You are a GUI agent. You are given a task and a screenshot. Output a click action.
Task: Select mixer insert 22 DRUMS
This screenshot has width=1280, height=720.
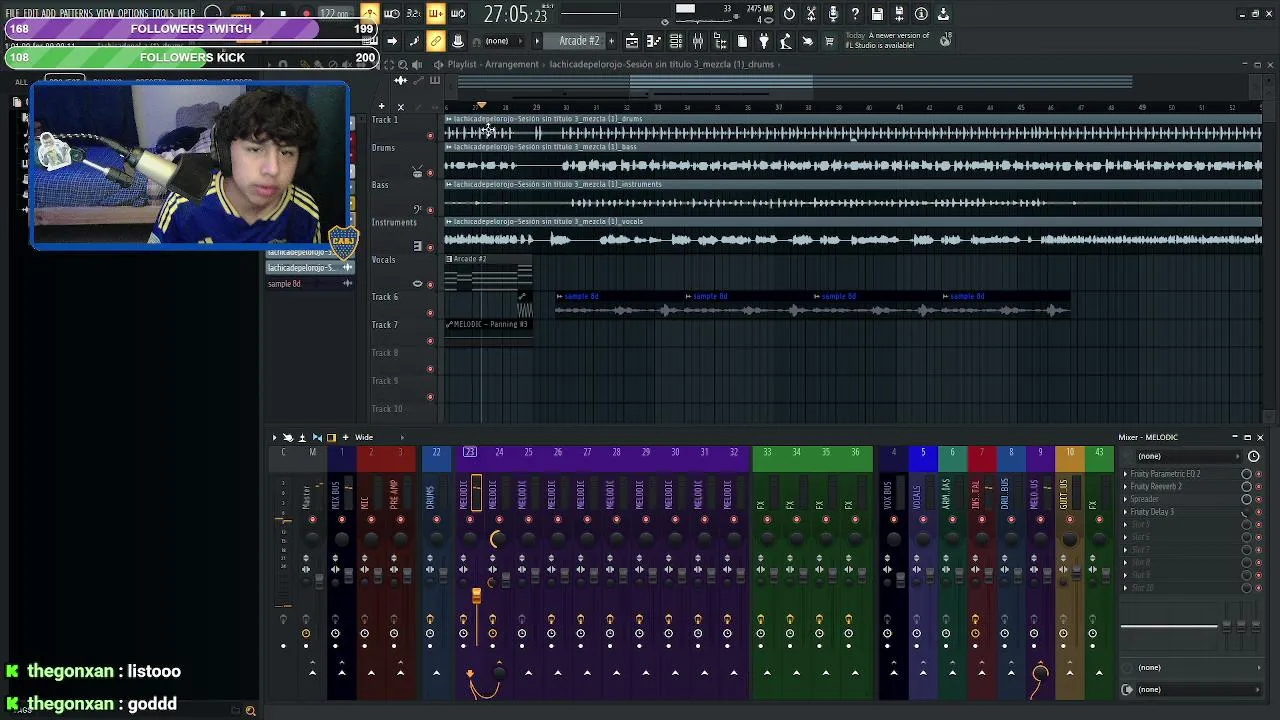(x=436, y=453)
